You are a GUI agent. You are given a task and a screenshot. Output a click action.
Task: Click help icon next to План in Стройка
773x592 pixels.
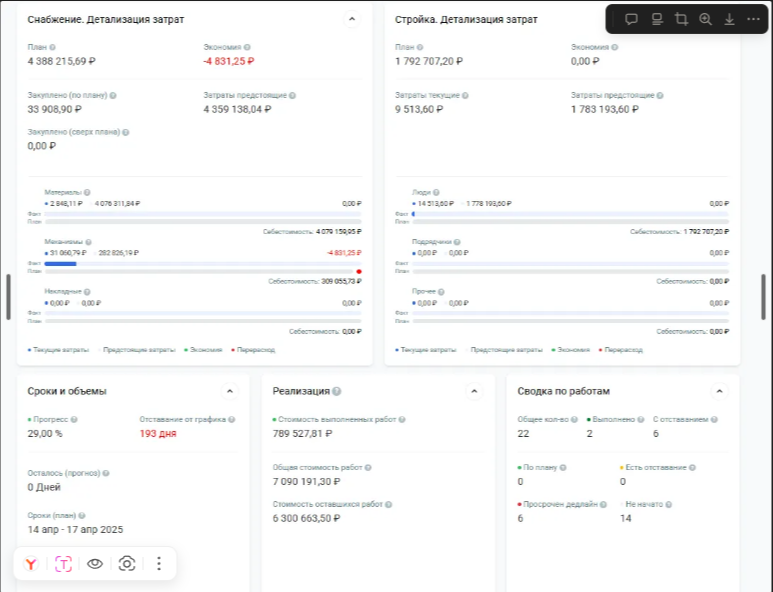coord(420,47)
